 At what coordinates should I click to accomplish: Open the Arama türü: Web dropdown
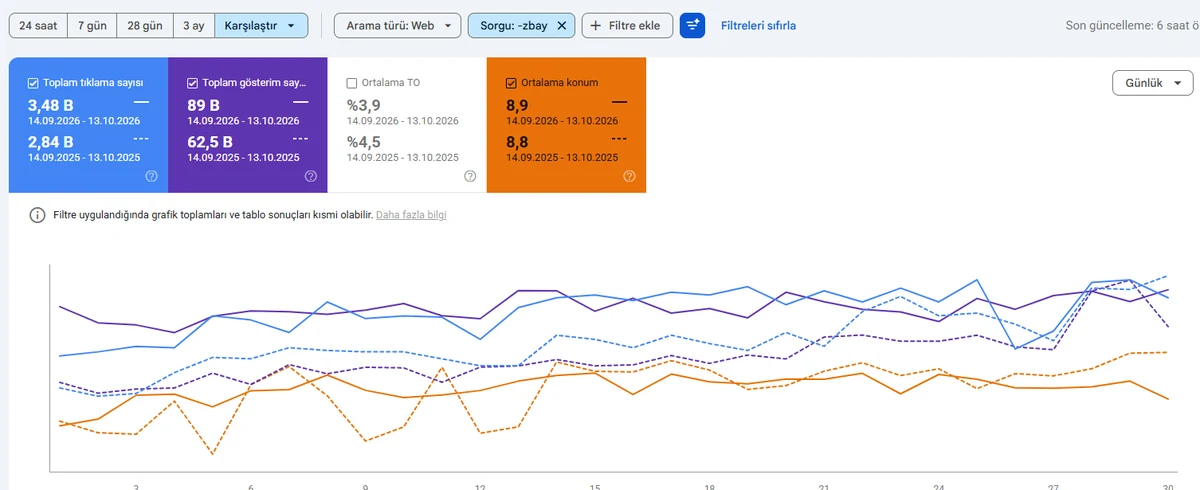(x=398, y=25)
